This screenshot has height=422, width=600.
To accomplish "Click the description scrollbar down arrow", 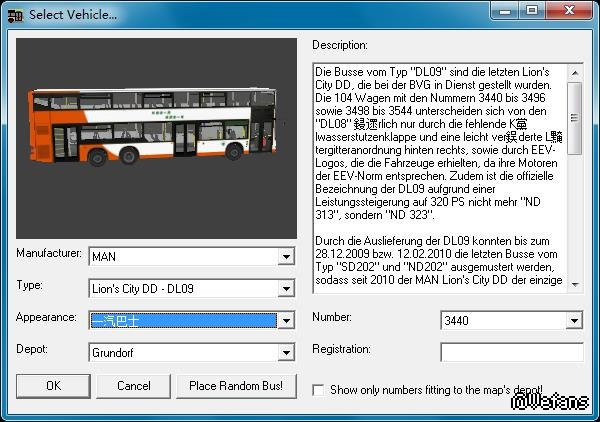I will tap(575, 285).
